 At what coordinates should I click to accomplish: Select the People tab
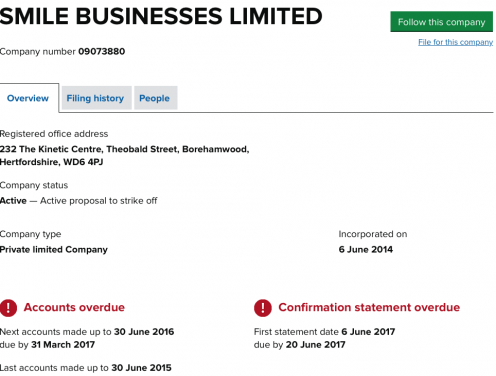(x=154, y=98)
